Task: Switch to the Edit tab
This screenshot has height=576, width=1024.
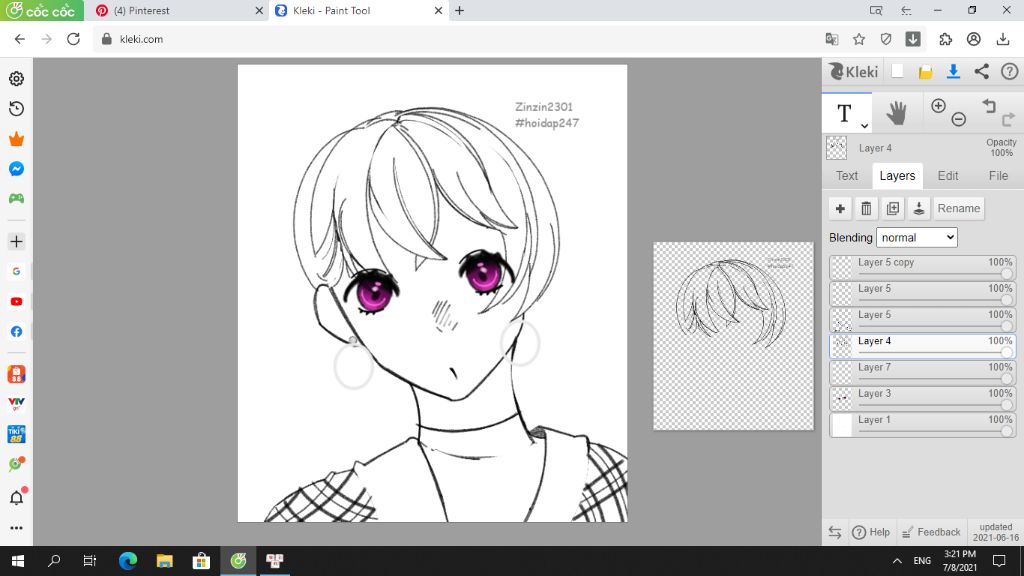Action: pos(948,176)
